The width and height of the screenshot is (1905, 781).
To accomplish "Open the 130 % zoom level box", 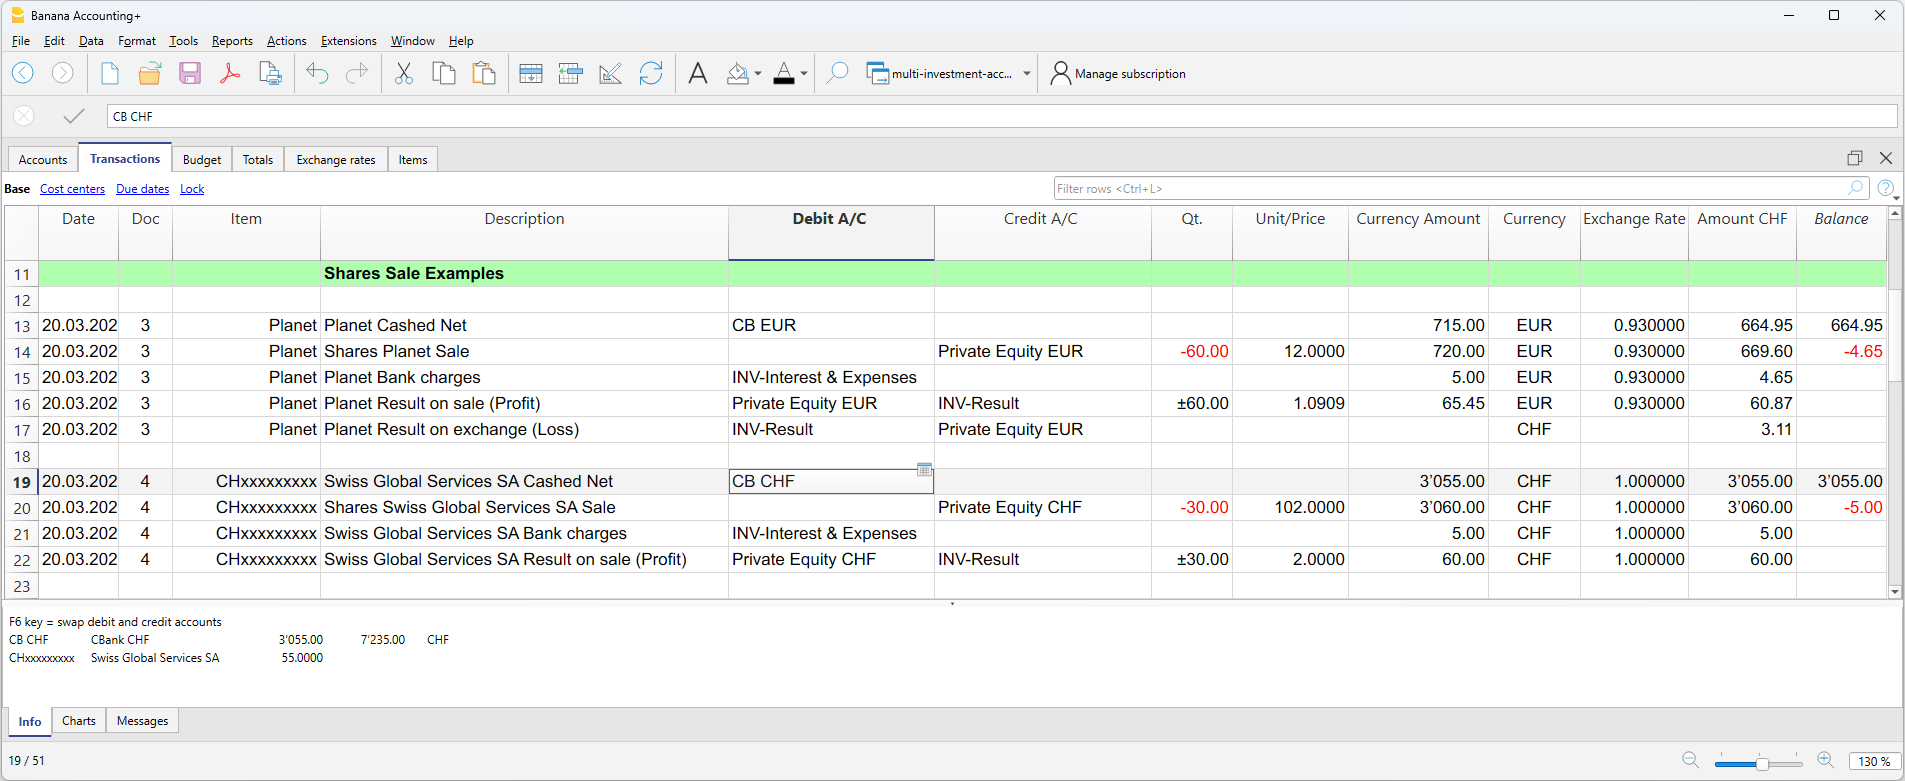I will [1874, 761].
